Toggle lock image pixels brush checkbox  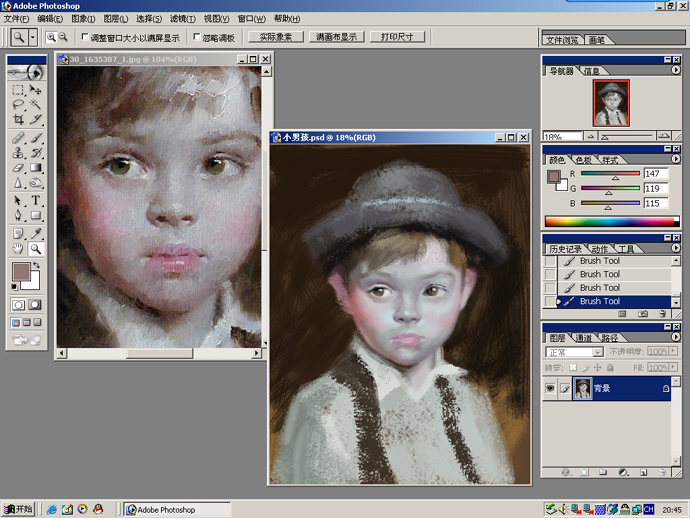[585, 367]
